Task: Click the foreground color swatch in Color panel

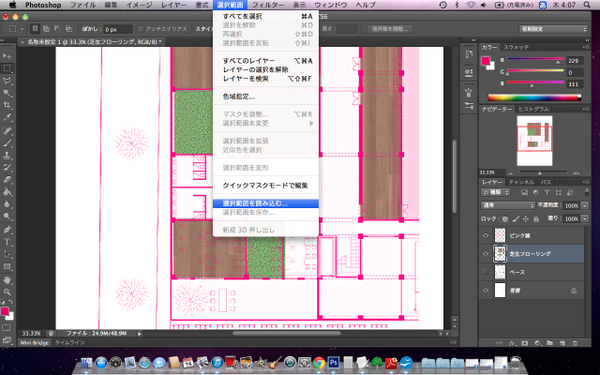Action: click(485, 60)
